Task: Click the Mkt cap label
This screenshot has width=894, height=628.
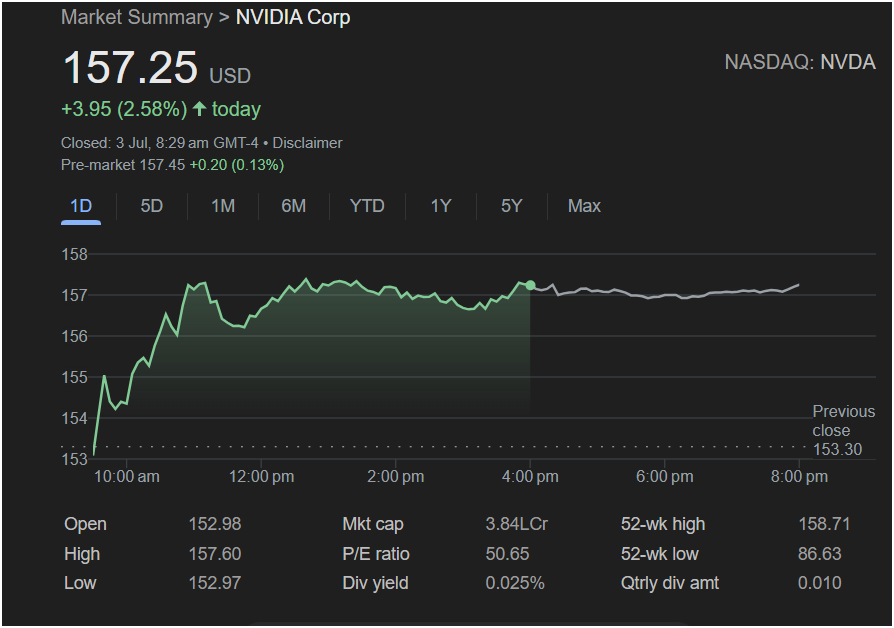Action: click(x=373, y=524)
